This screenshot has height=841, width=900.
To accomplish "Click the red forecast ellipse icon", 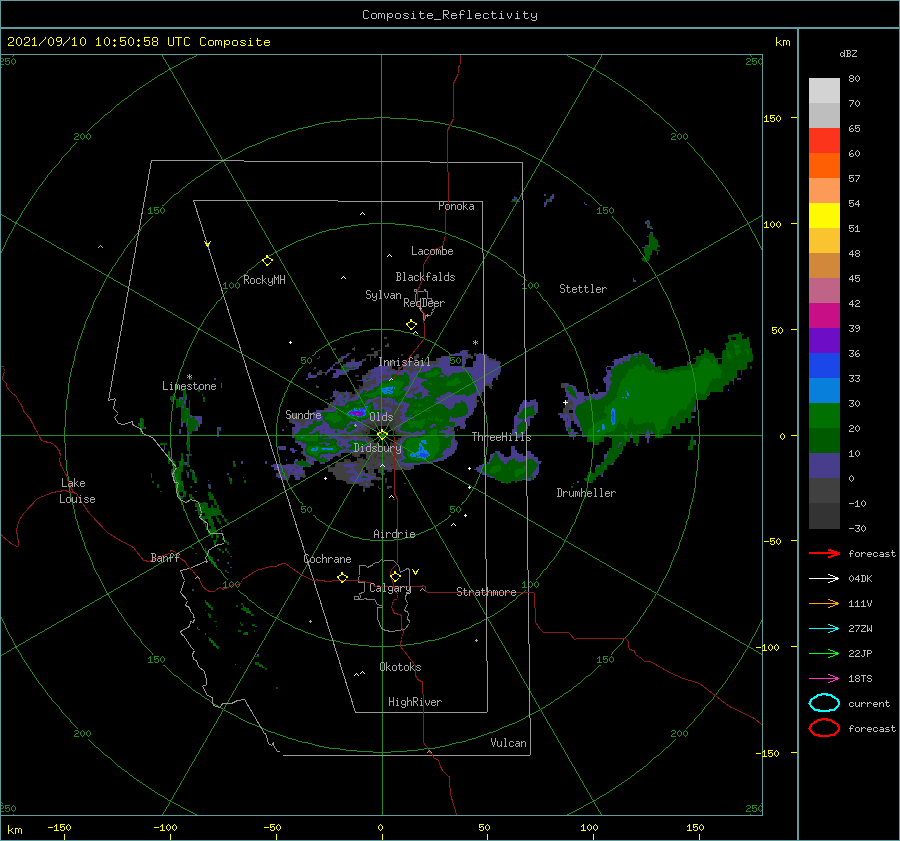I will click(824, 728).
